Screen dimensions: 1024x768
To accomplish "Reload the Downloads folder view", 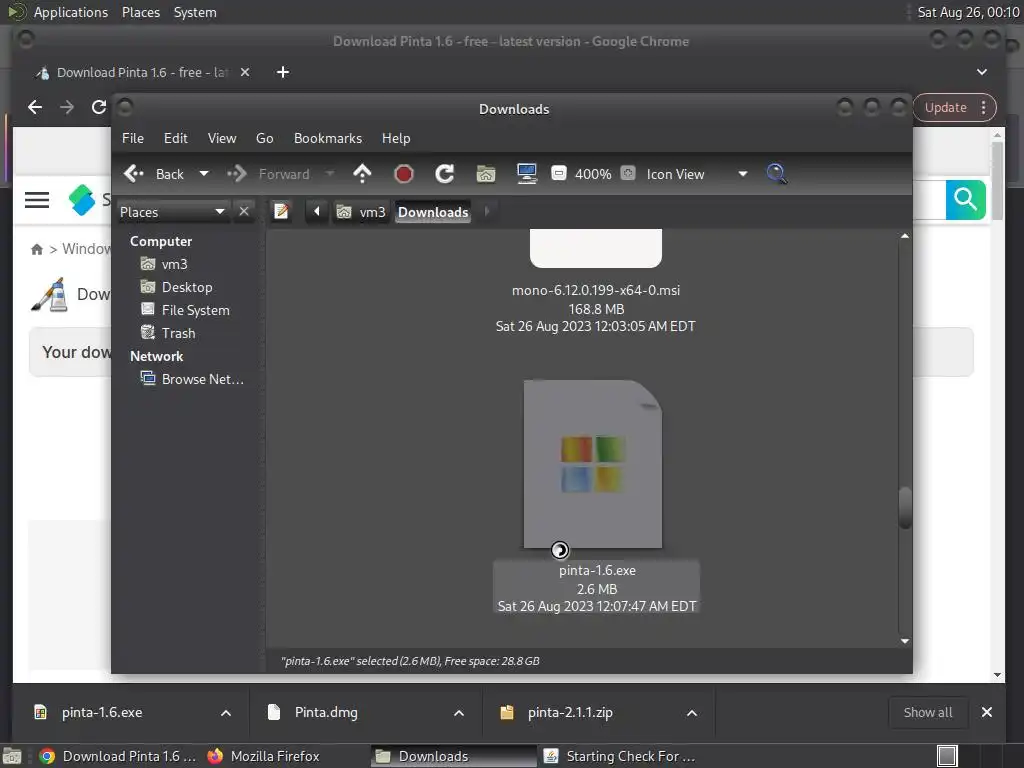I will [445, 174].
